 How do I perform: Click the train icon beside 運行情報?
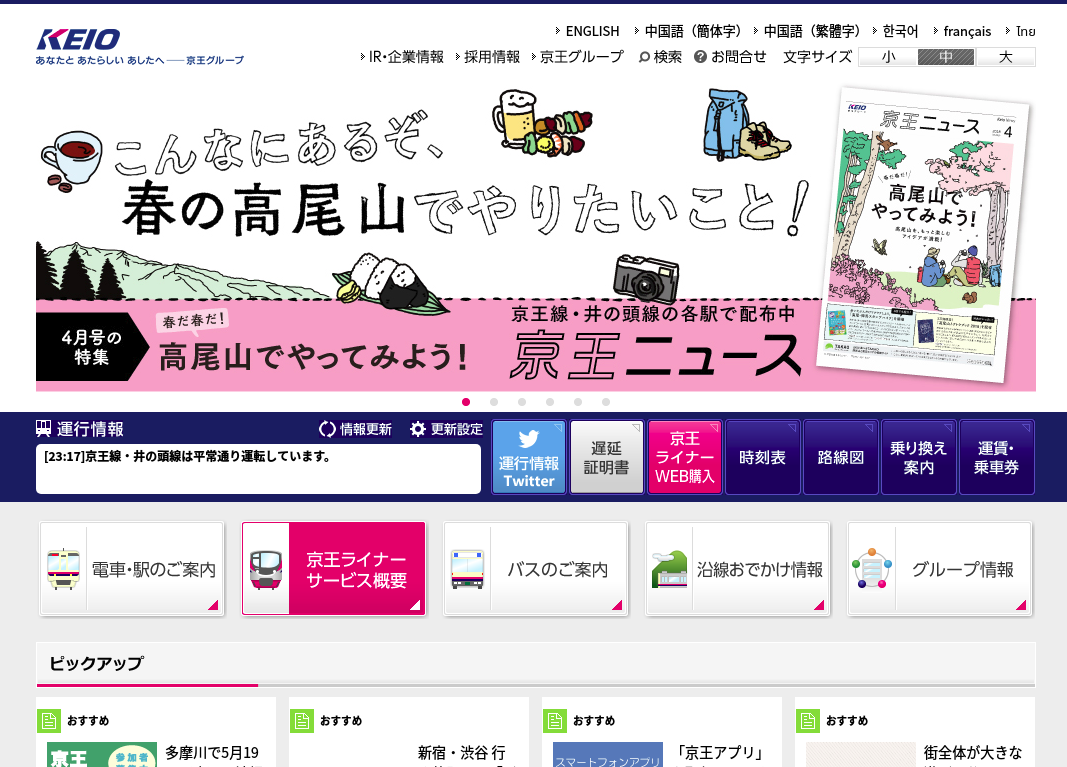click(x=44, y=429)
